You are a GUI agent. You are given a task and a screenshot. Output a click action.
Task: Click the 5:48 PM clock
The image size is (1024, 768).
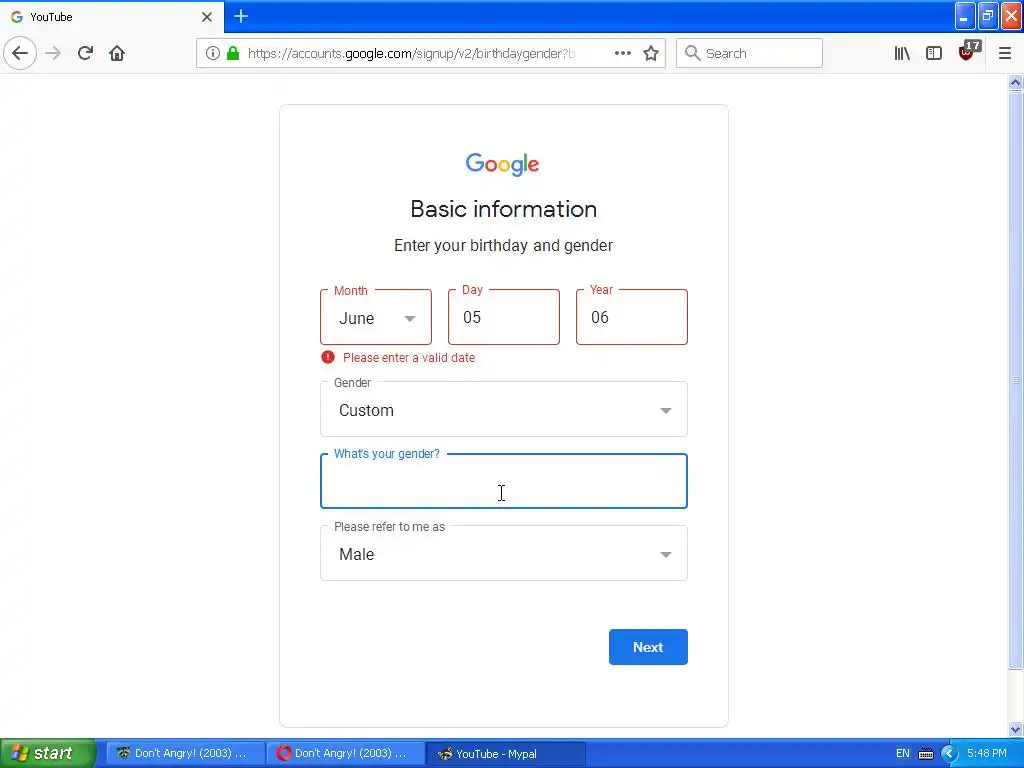click(x=986, y=754)
